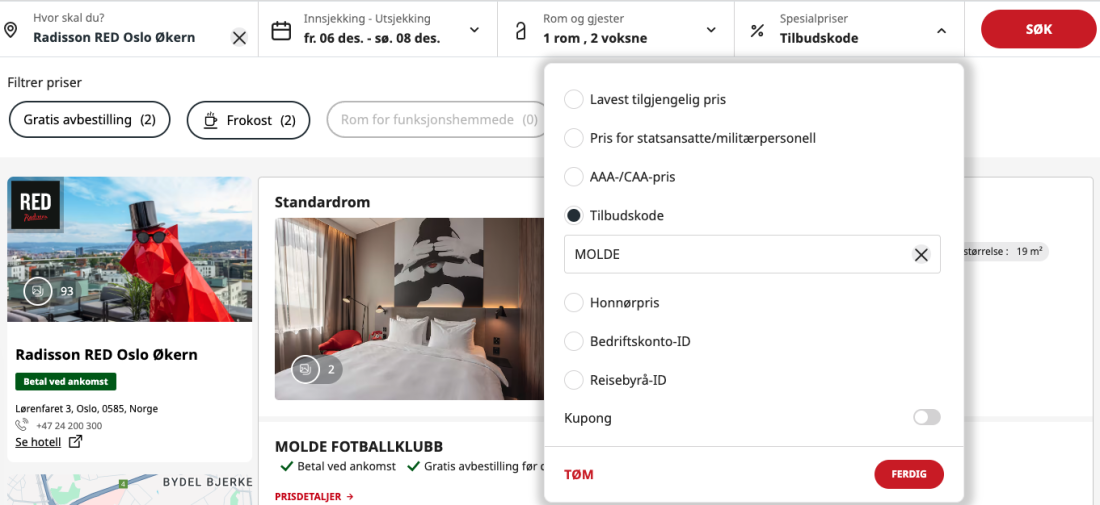Select the Tilbudskode radio button
Viewport: 1100px width, 505px height.
tap(574, 215)
